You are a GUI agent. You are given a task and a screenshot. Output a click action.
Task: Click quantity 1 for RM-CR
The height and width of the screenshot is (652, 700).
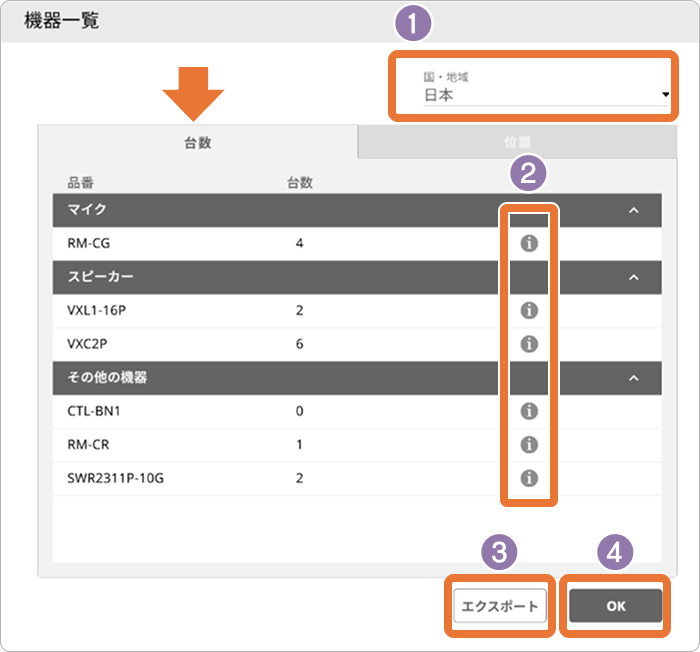point(300,444)
